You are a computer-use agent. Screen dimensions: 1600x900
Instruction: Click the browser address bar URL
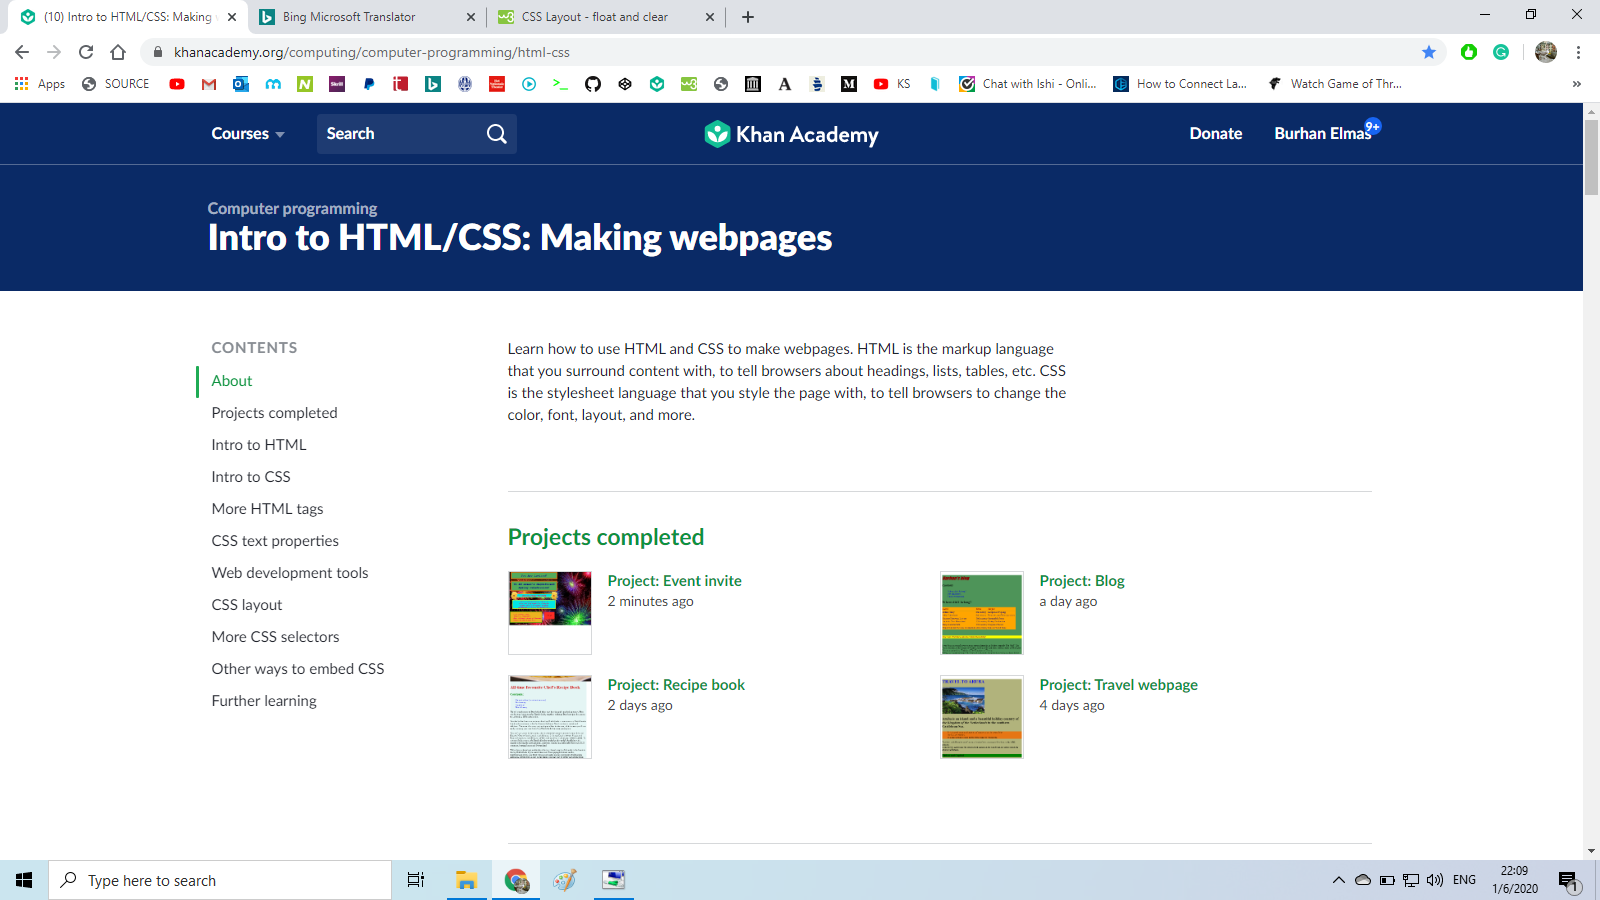(x=372, y=52)
